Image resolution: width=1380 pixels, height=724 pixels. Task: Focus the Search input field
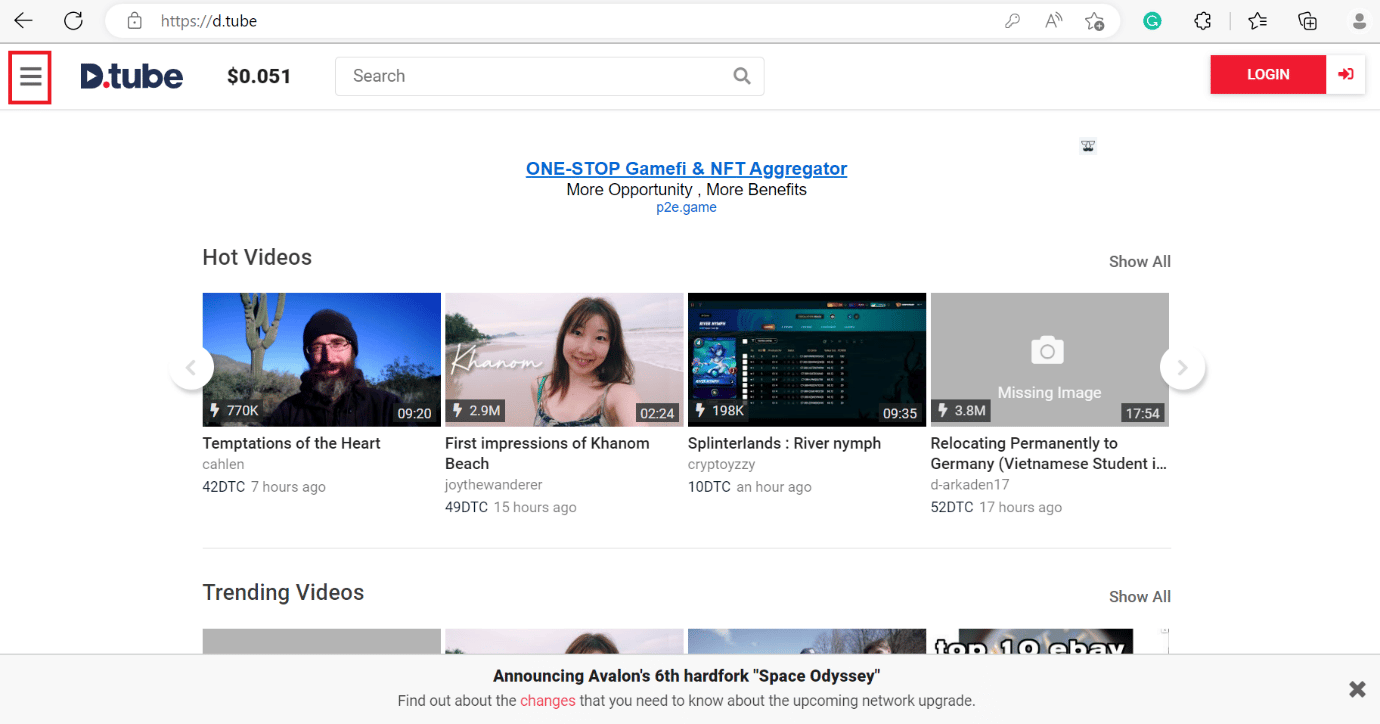point(535,76)
